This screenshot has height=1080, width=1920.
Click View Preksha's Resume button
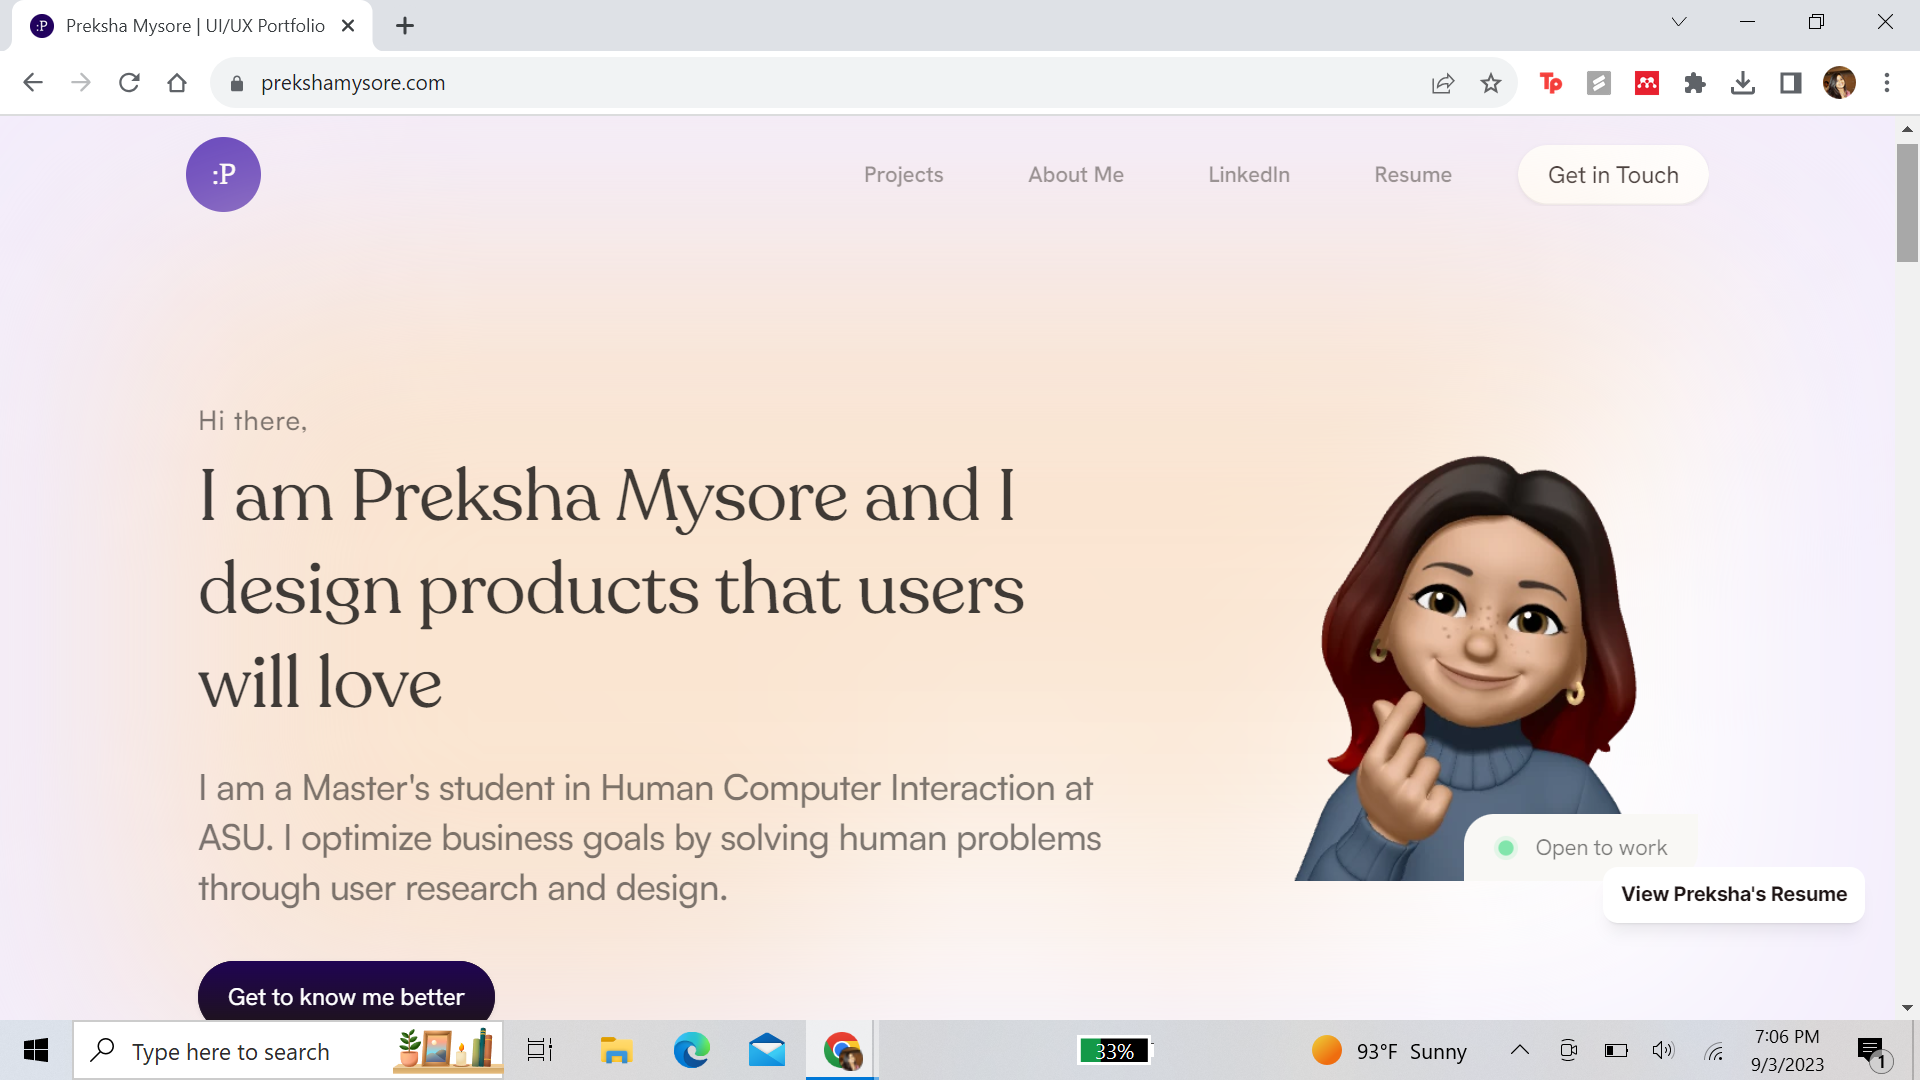[1733, 894]
